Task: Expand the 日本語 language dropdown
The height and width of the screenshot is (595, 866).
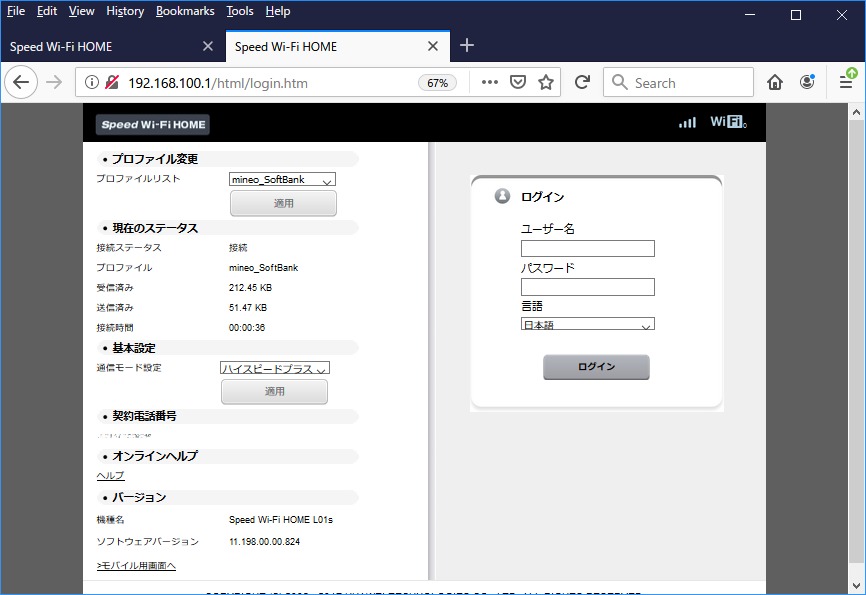Action: 587,325
